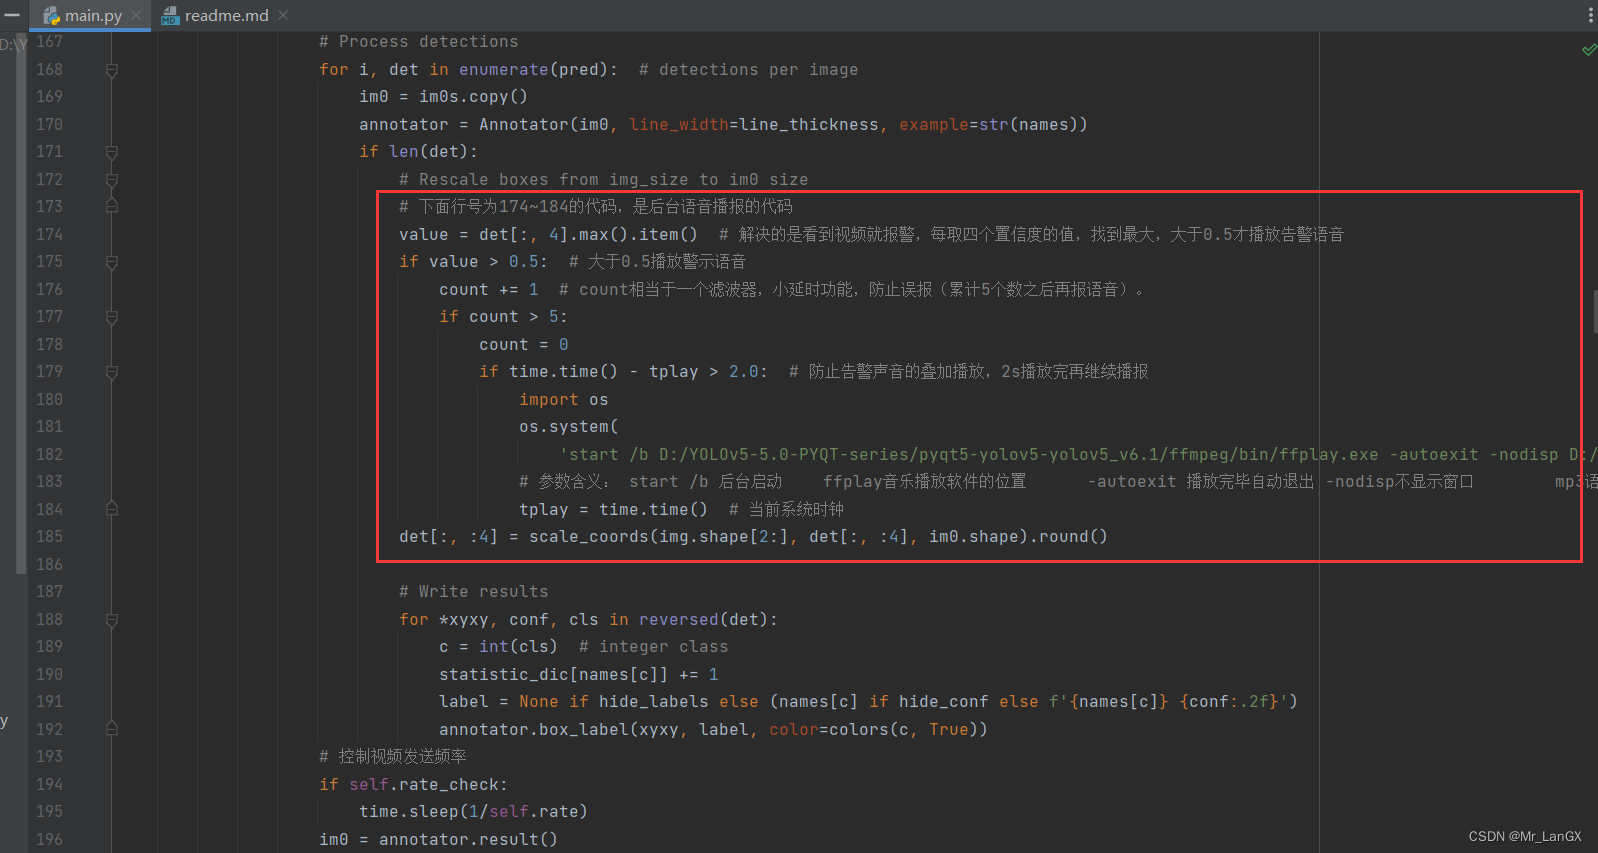Click the 'enumerate' call on line 168

pyautogui.click(x=503, y=70)
